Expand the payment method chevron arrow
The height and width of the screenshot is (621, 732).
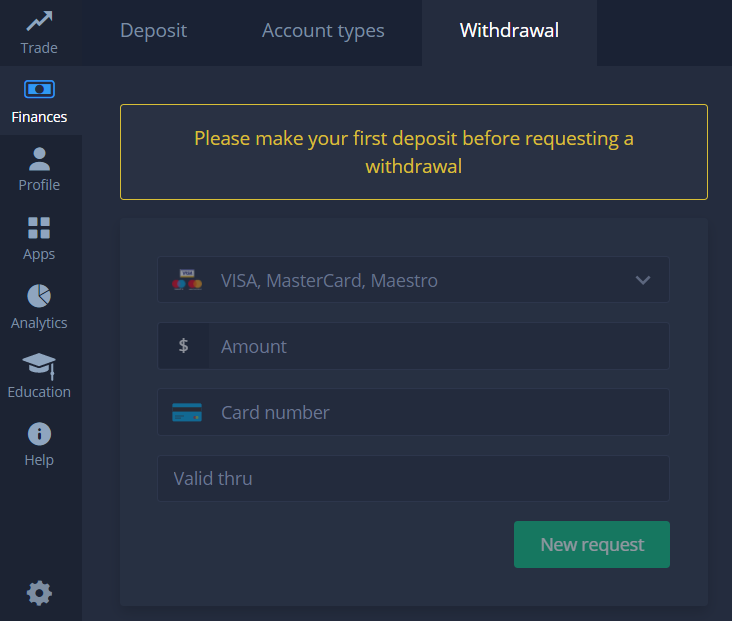click(x=643, y=280)
